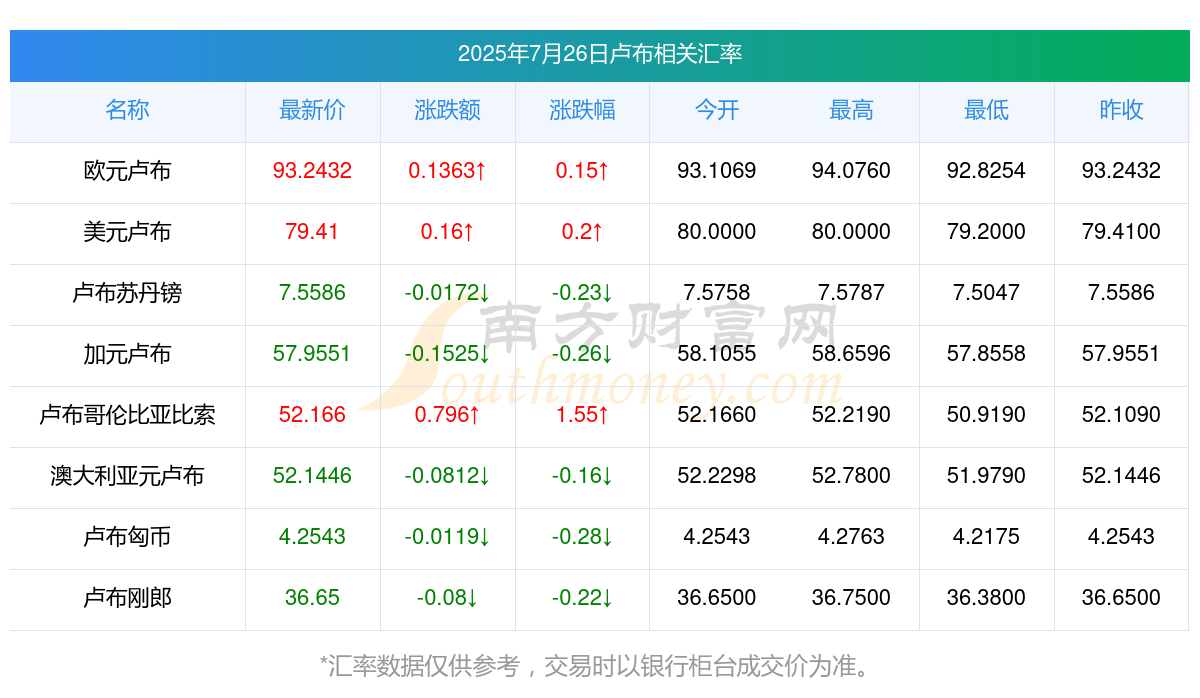1200x698 pixels.
Task: Click change percent -0.26↓
Action: (x=582, y=354)
